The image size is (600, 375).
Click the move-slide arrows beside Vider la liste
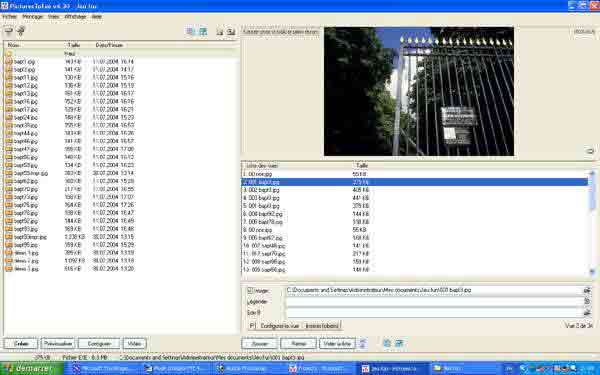[x=363, y=343]
